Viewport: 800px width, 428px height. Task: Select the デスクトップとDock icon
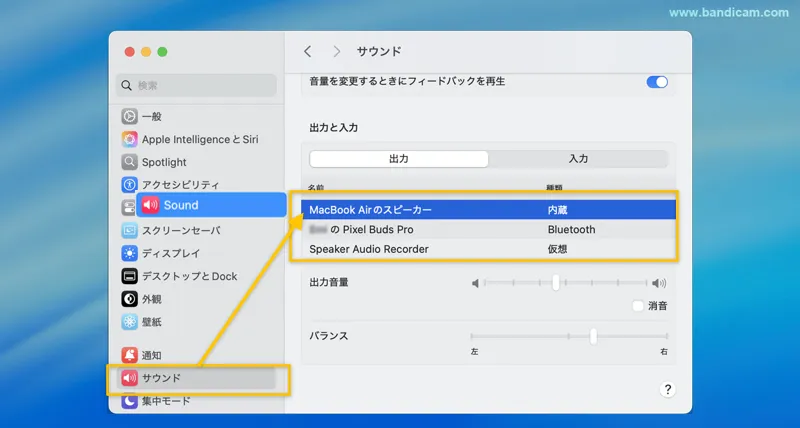130,276
